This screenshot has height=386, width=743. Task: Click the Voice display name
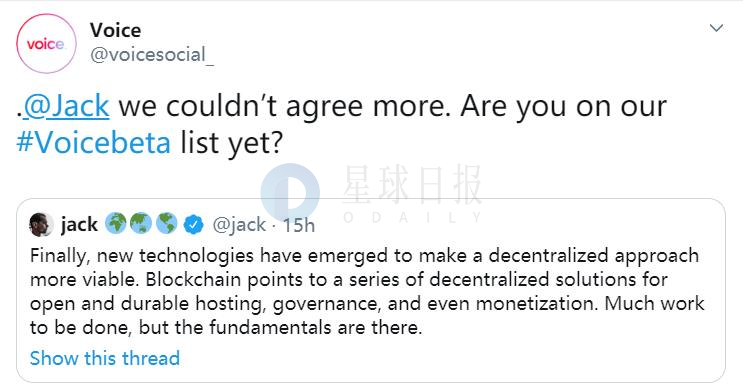[116, 30]
